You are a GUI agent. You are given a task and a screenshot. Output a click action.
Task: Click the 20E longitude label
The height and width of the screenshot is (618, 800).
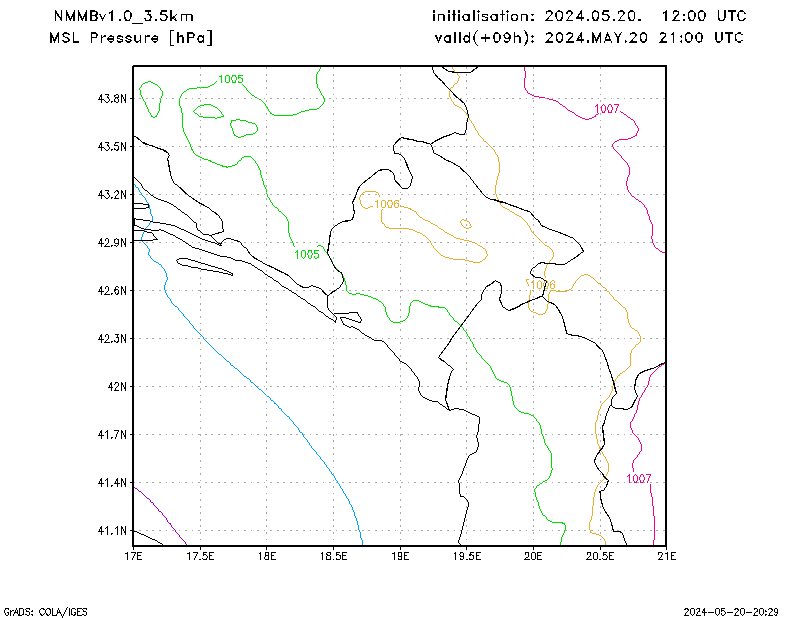(x=533, y=556)
